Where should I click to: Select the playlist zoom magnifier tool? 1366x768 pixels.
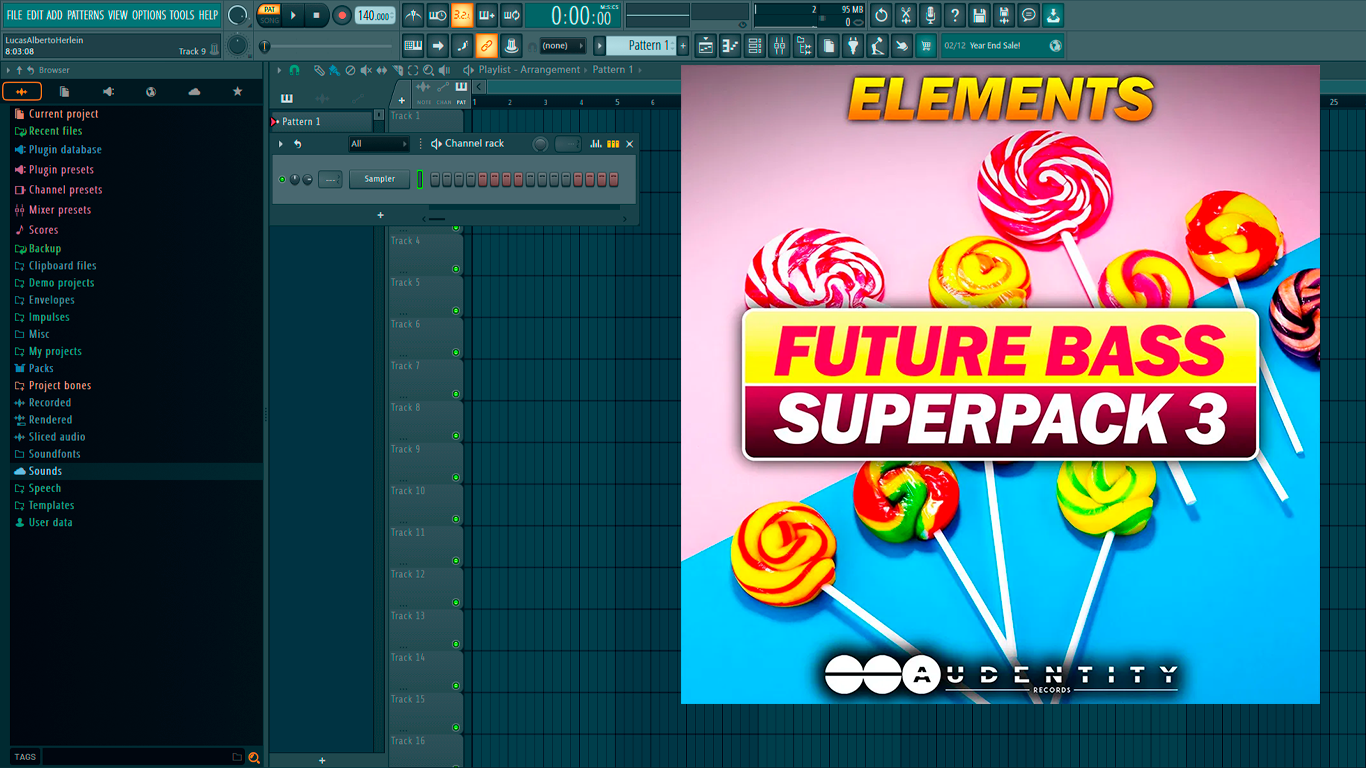[428, 70]
